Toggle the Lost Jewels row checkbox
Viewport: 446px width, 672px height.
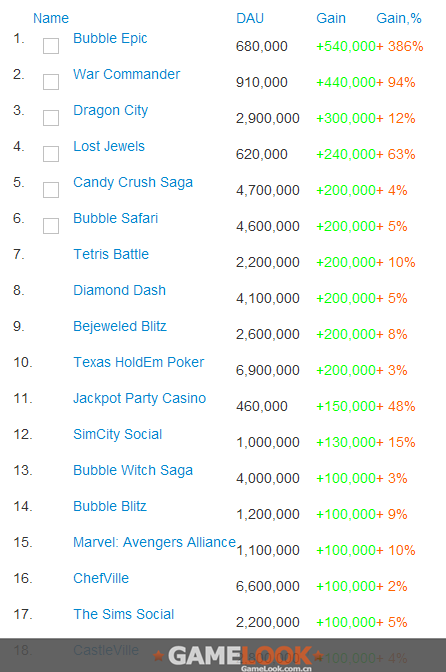51,154
